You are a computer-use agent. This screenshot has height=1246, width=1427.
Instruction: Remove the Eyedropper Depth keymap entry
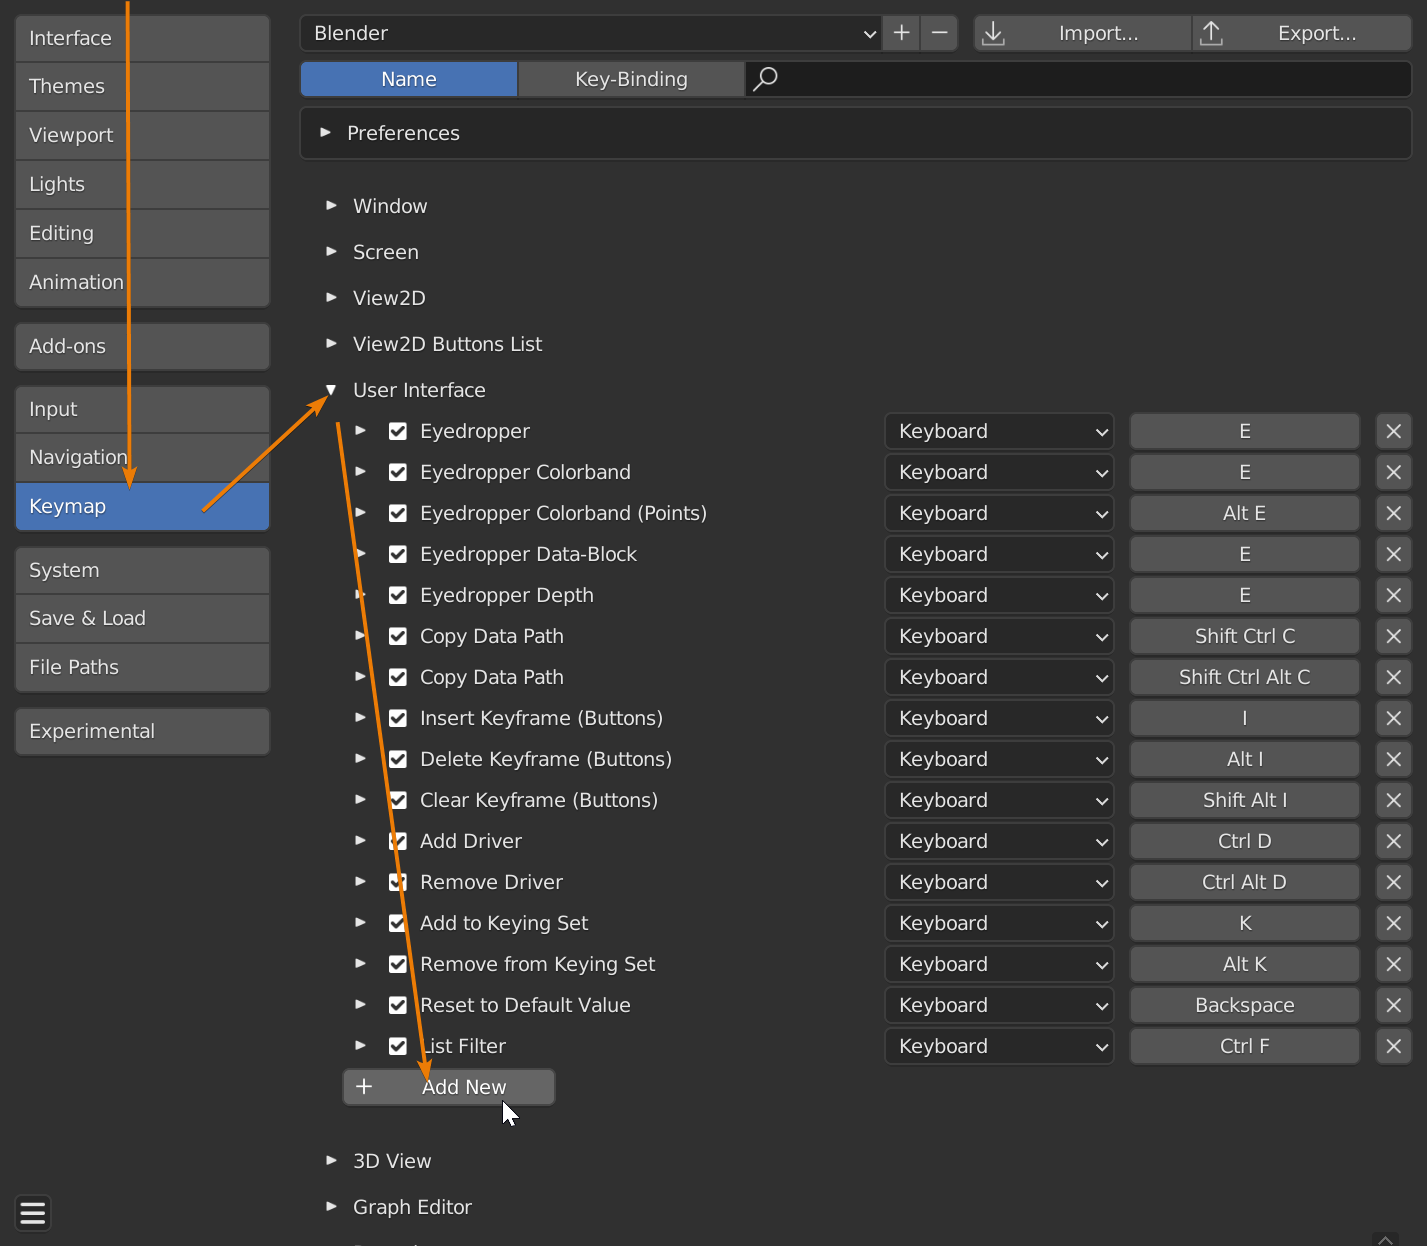tap(1393, 595)
